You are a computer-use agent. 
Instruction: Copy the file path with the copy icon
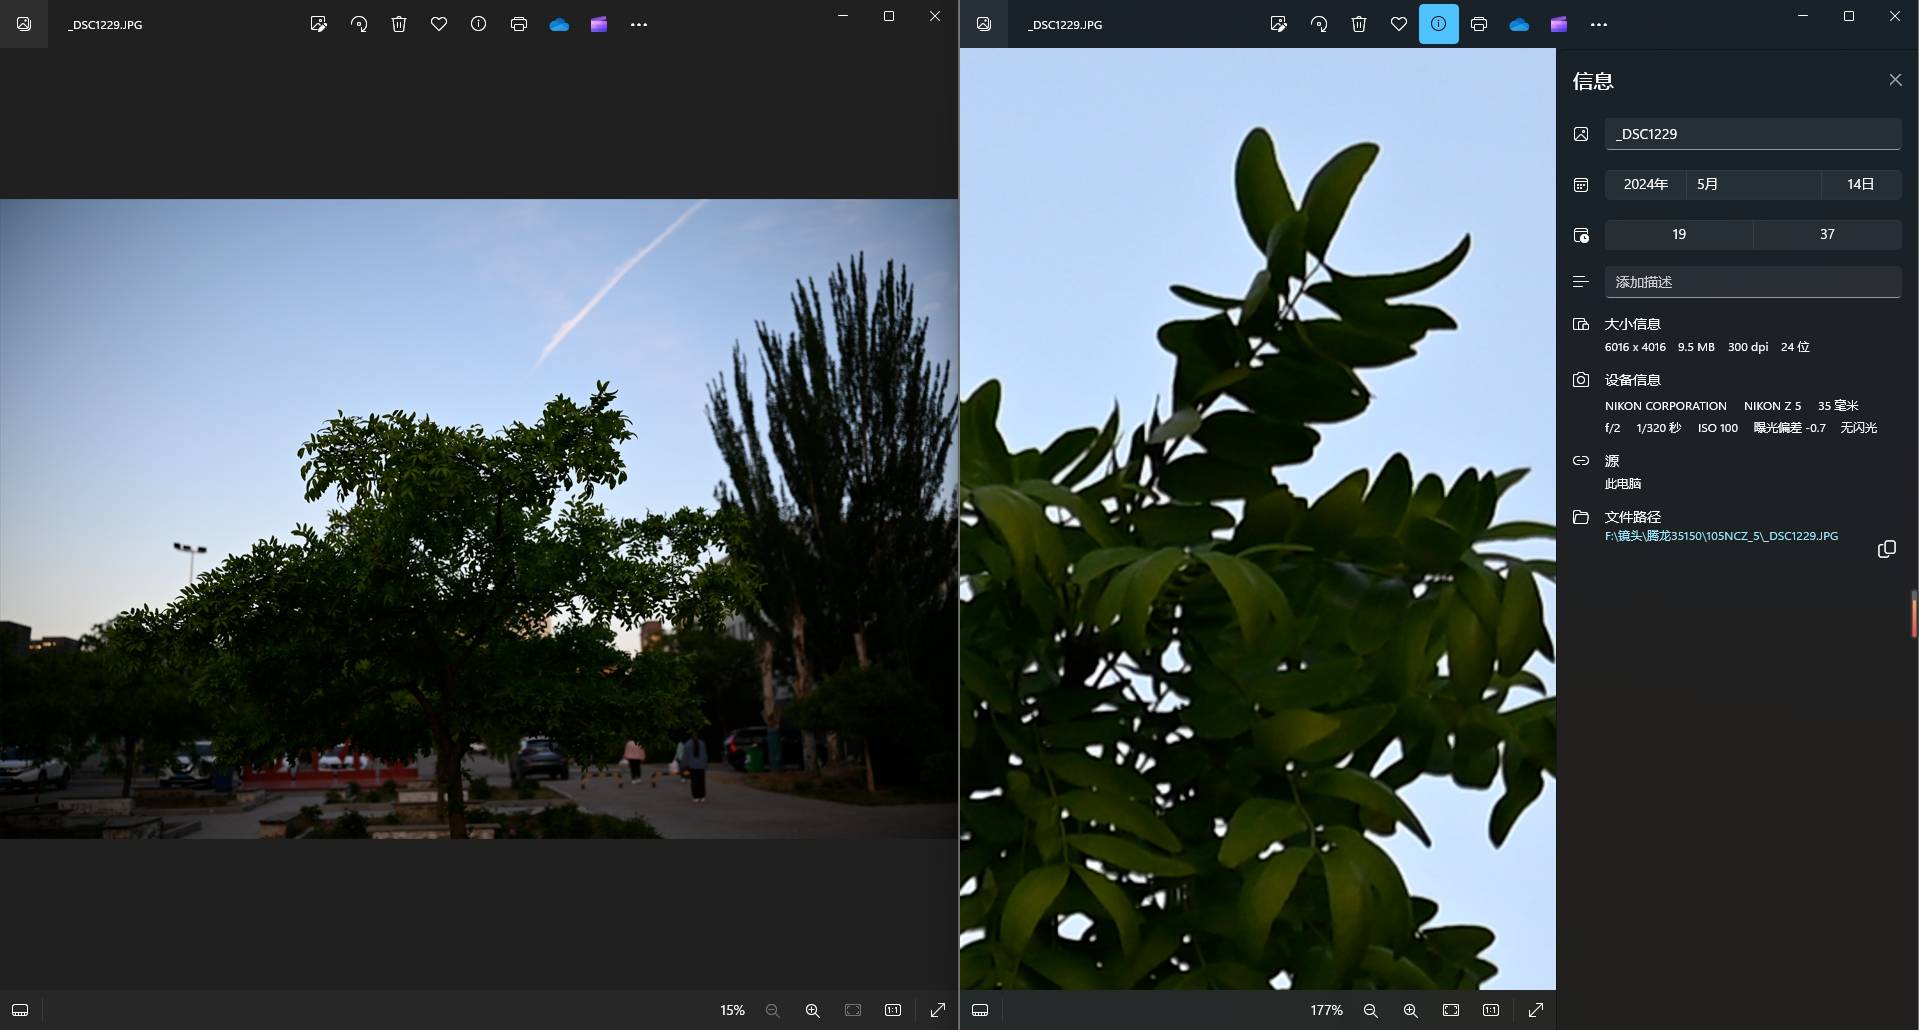click(x=1886, y=549)
